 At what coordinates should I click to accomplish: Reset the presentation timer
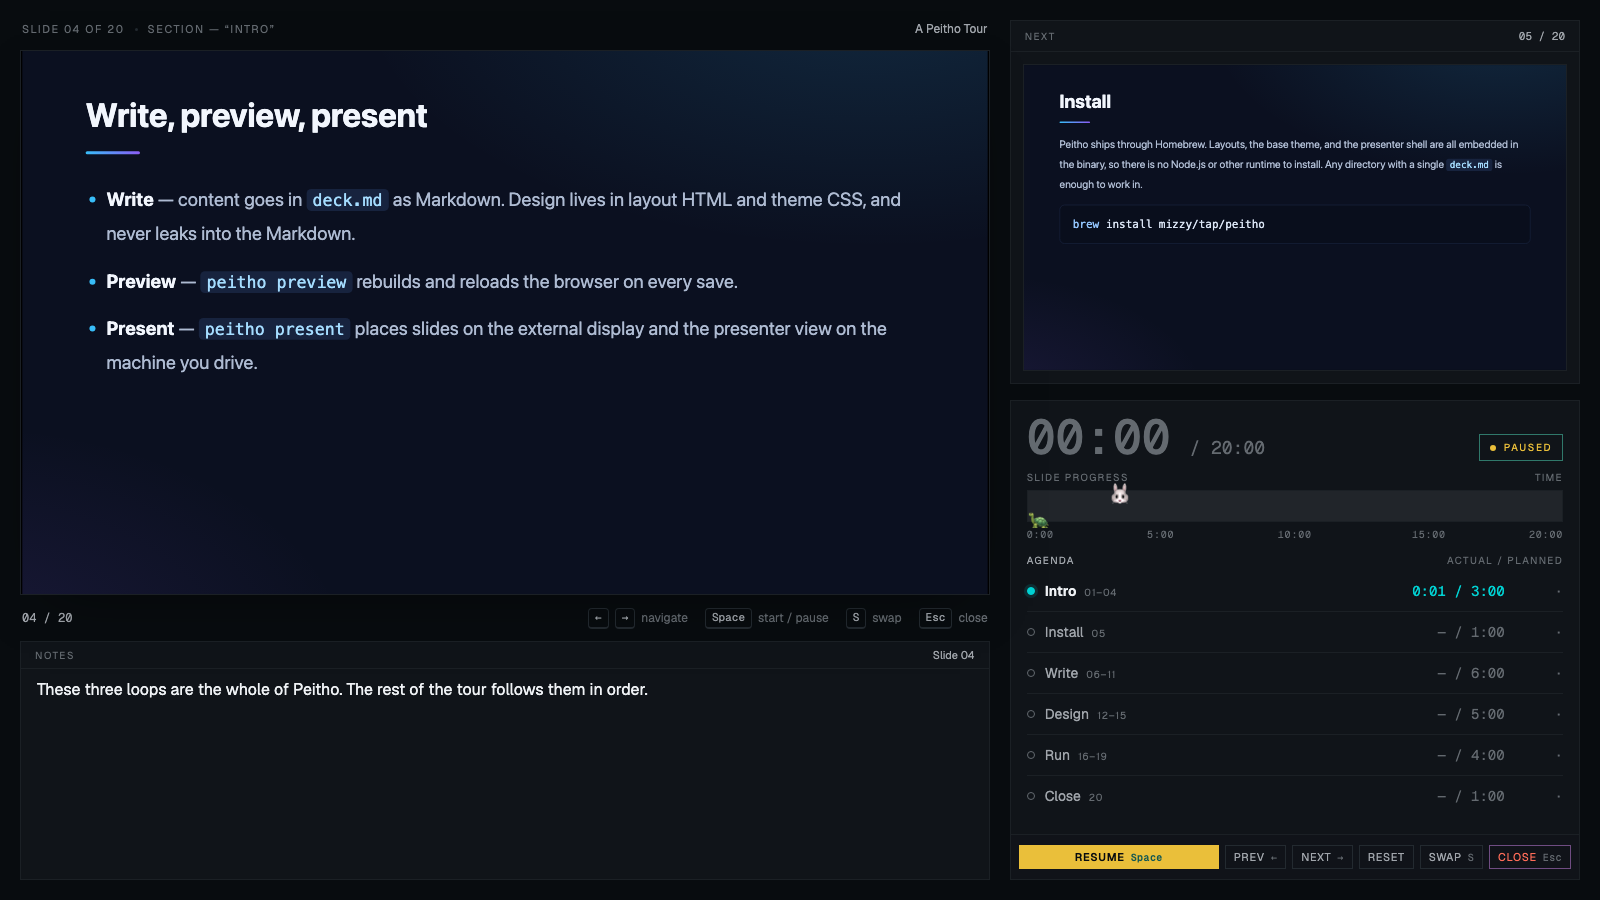1386,857
